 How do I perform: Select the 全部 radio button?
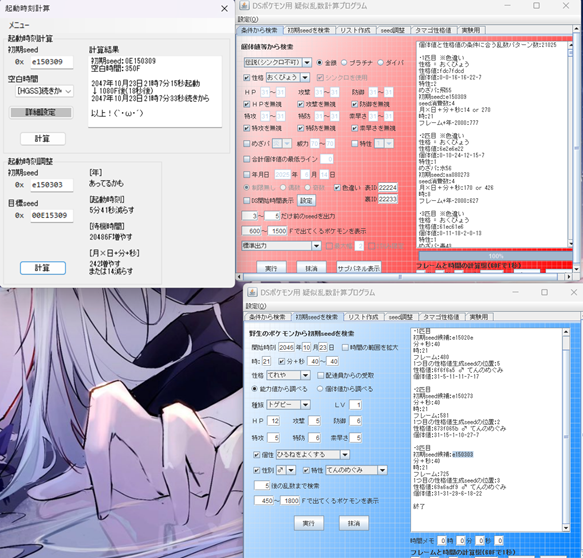pyautogui.click(x=319, y=63)
